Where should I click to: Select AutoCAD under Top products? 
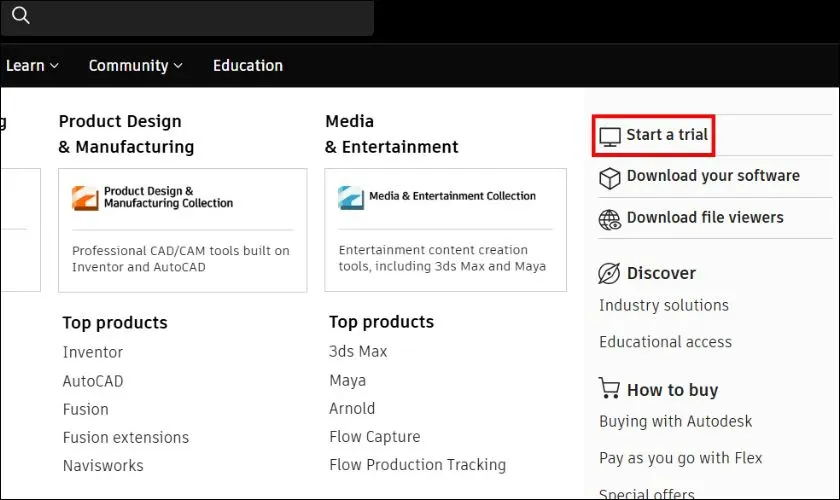point(93,381)
